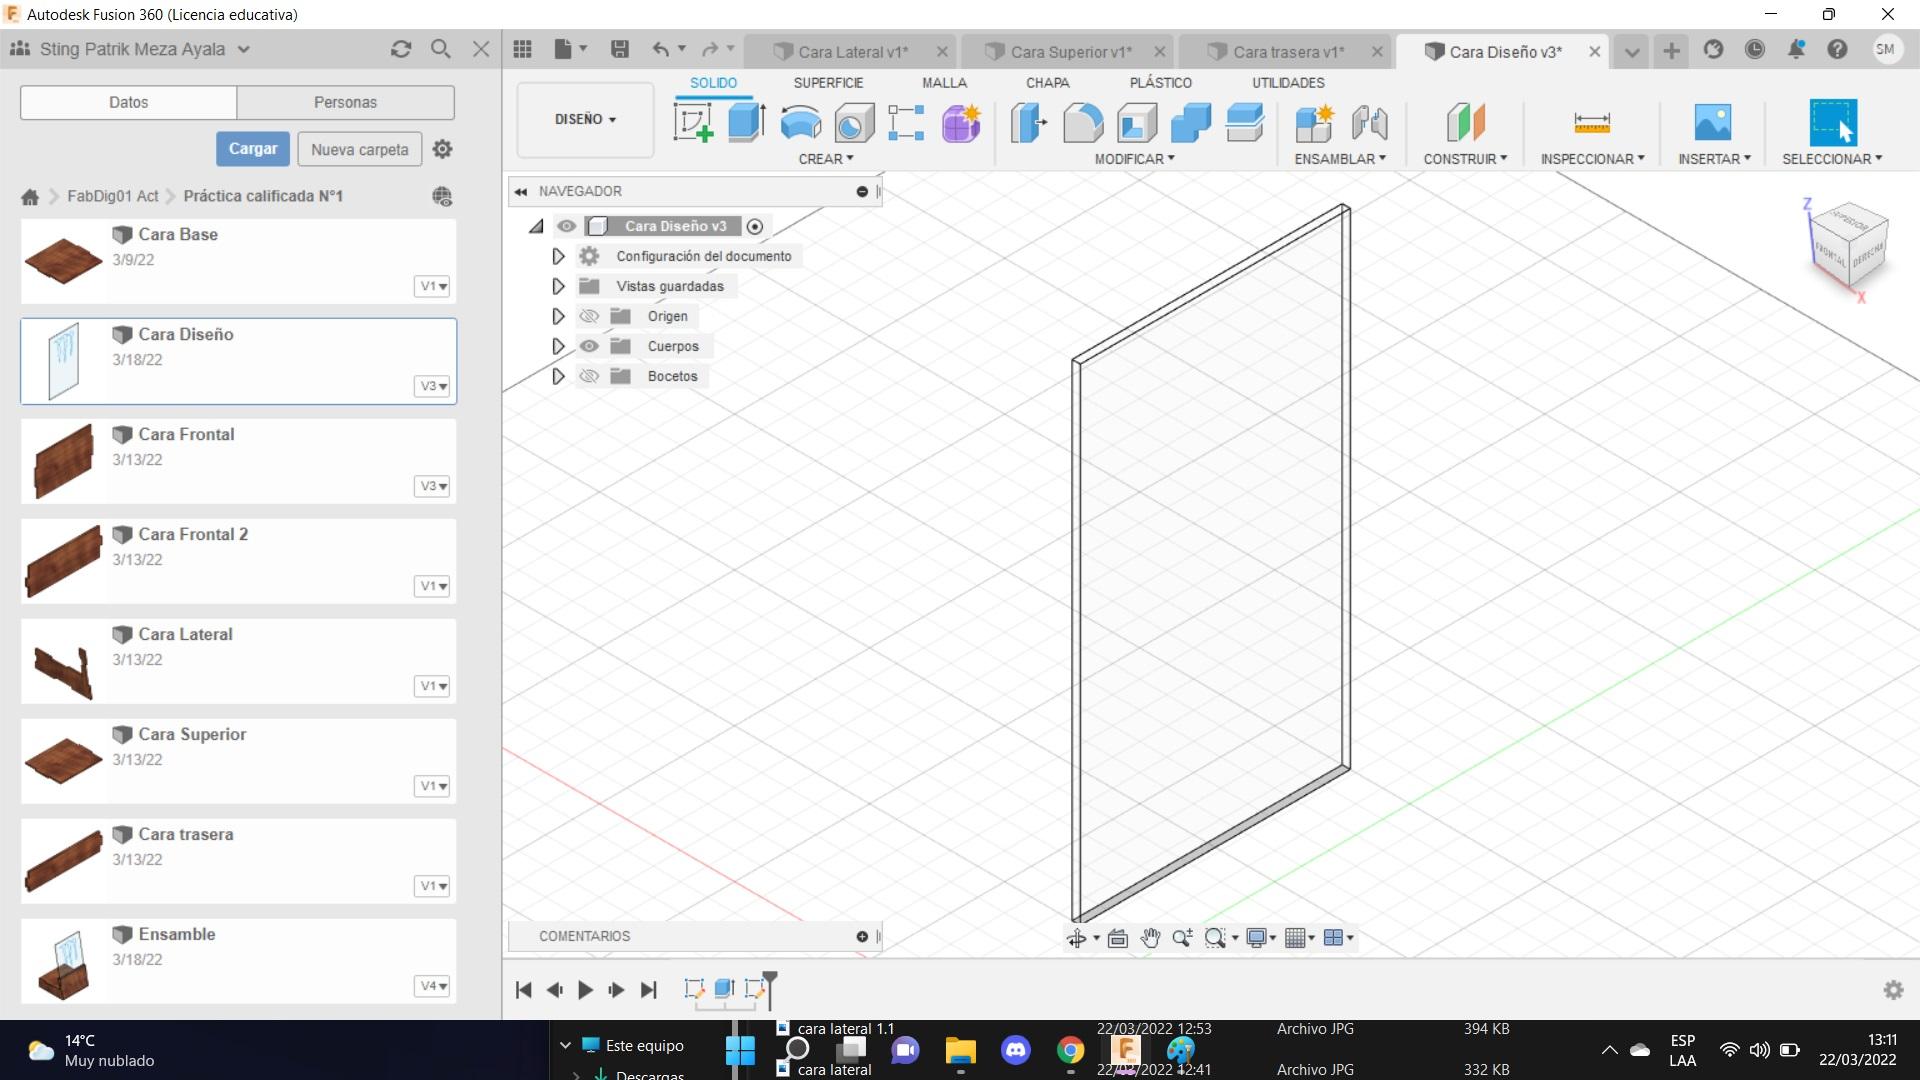Open the CREAR dropdown menu
The height and width of the screenshot is (1080, 1920).
(x=827, y=158)
